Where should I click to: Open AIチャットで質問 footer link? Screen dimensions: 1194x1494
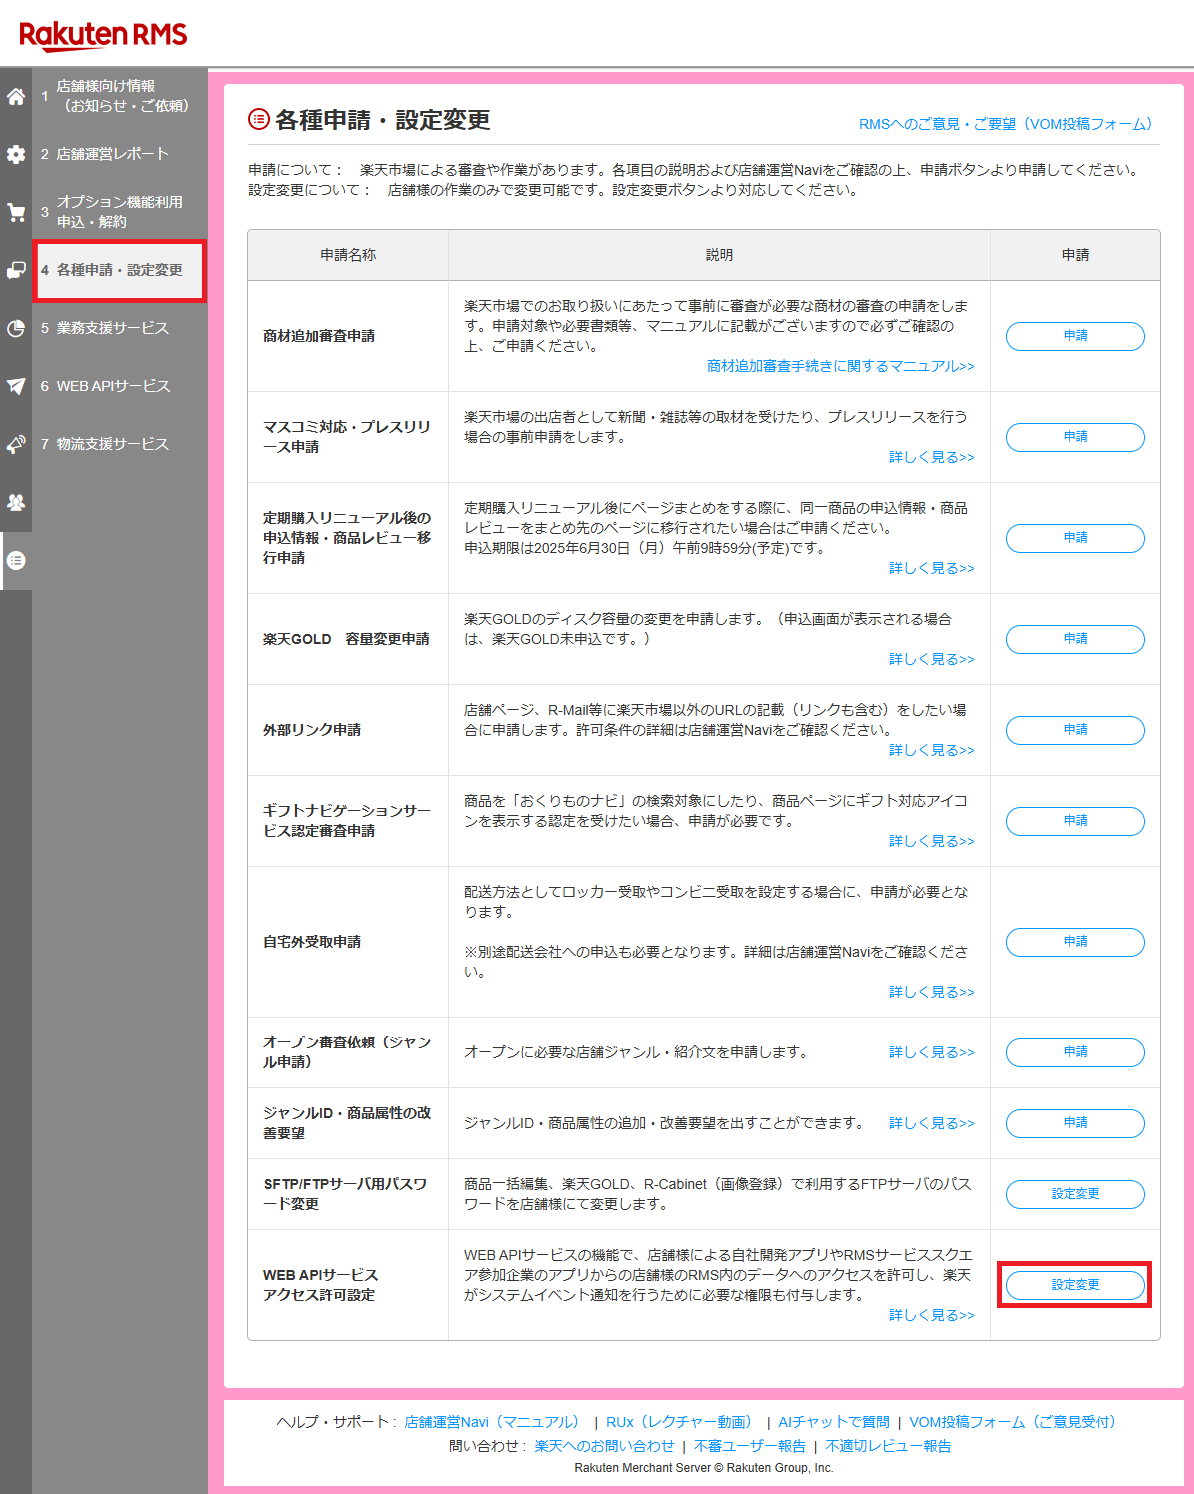pos(834,1422)
